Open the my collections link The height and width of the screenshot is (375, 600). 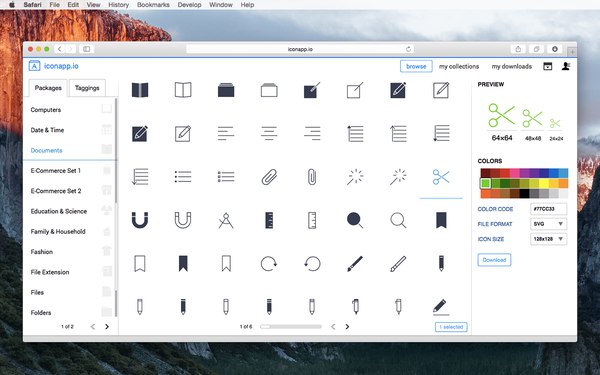tap(459, 66)
